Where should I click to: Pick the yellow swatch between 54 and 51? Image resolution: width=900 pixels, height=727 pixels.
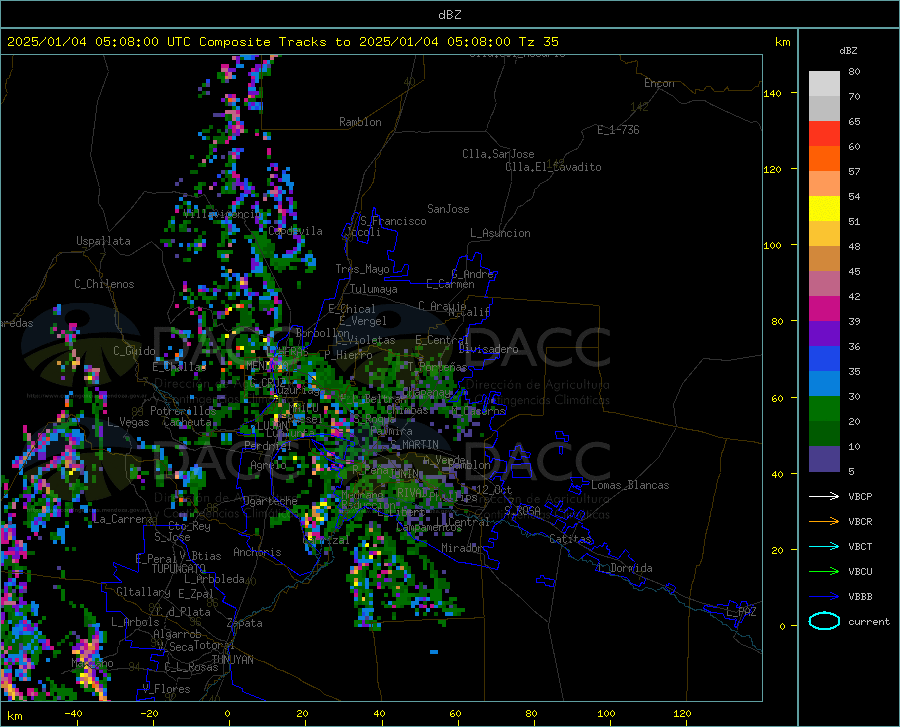coord(824,209)
